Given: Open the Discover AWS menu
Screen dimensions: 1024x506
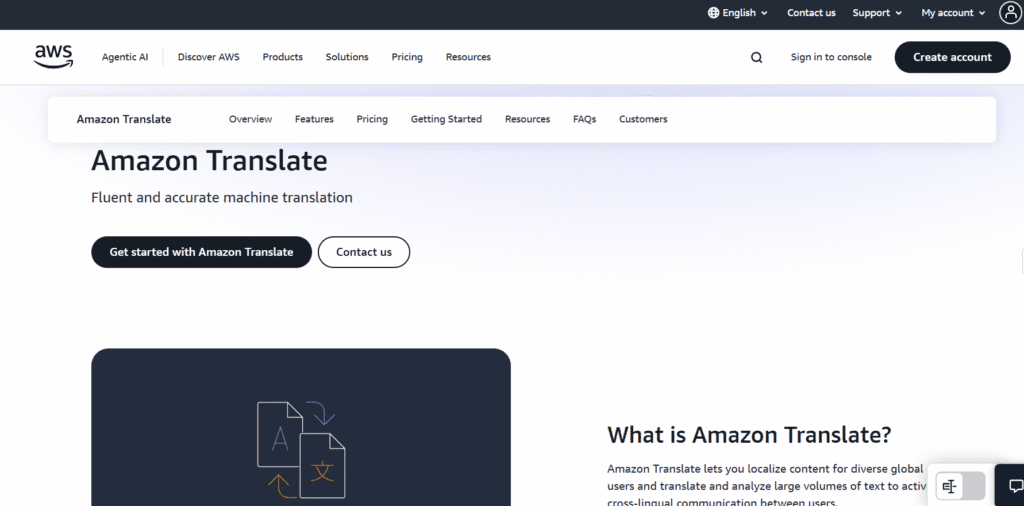Looking at the screenshot, I should tap(208, 57).
